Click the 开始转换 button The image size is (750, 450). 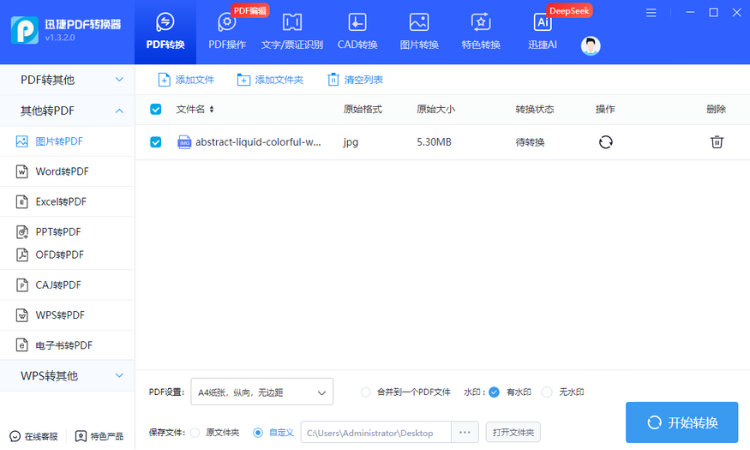[682, 422]
